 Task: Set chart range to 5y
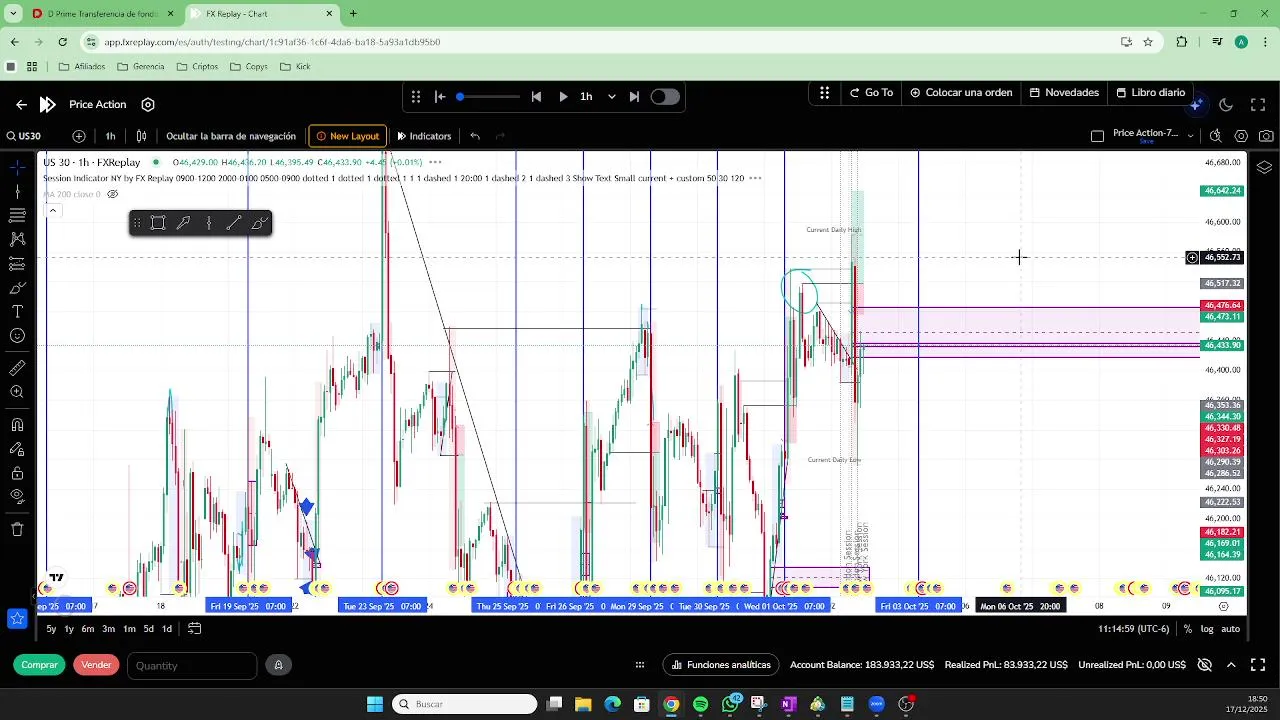point(51,629)
